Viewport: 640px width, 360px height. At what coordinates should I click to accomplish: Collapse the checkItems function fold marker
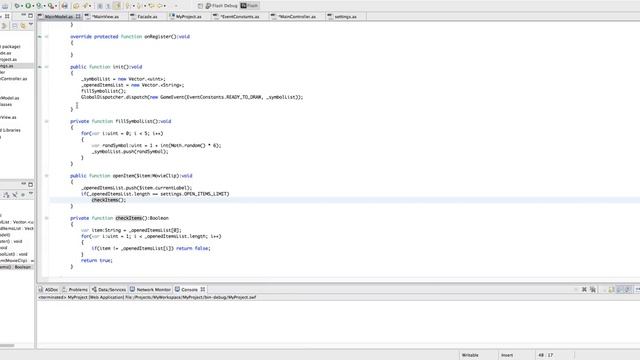click(x=47, y=218)
